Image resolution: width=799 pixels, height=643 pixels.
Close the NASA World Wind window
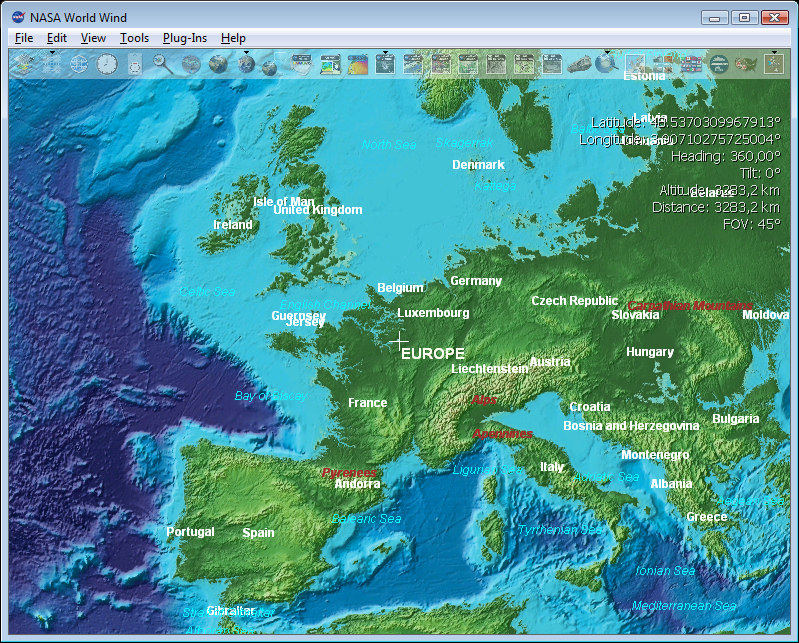[775, 18]
